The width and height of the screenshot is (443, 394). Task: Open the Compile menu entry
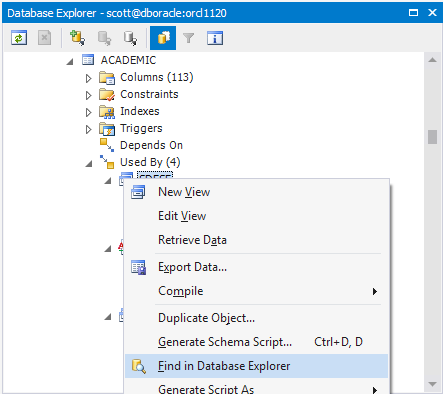[x=256, y=291]
